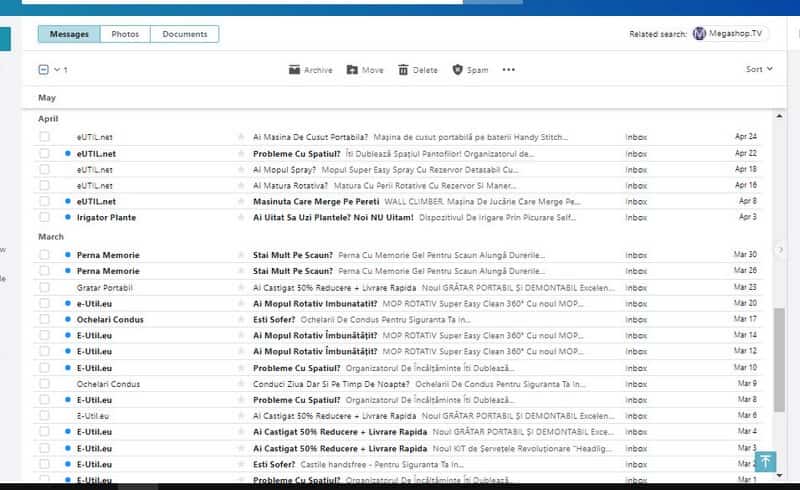Click the teal scroll-to-top arrow button
Image resolution: width=800 pixels, height=490 pixels.
coord(765,461)
